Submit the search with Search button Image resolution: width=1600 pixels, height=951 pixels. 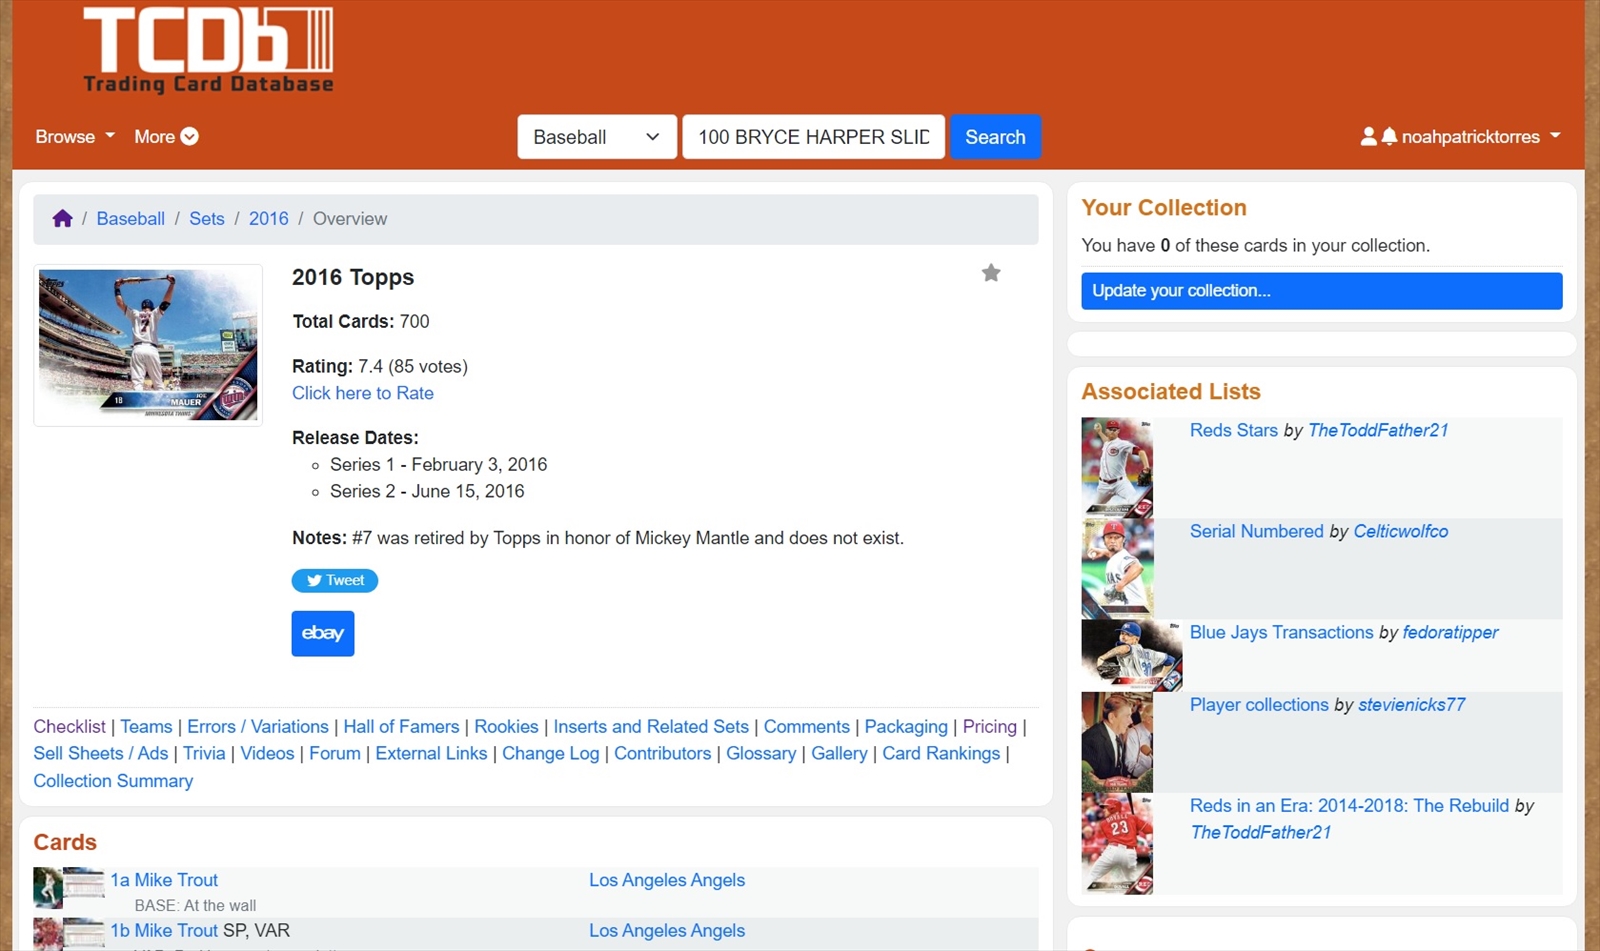click(995, 137)
